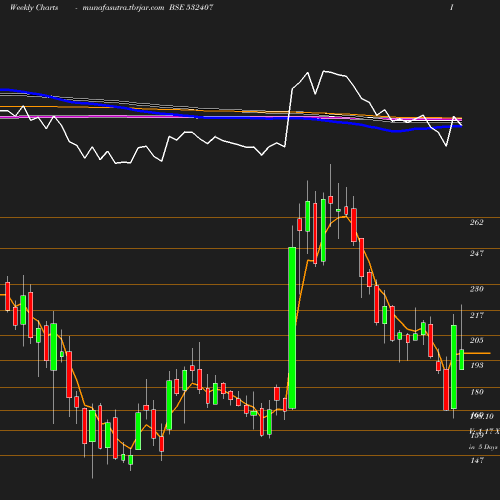Image resolution: width=500 pixels, height=500 pixels.
Task: Click the 147 price level label
Action: pyautogui.click(x=477, y=460)
